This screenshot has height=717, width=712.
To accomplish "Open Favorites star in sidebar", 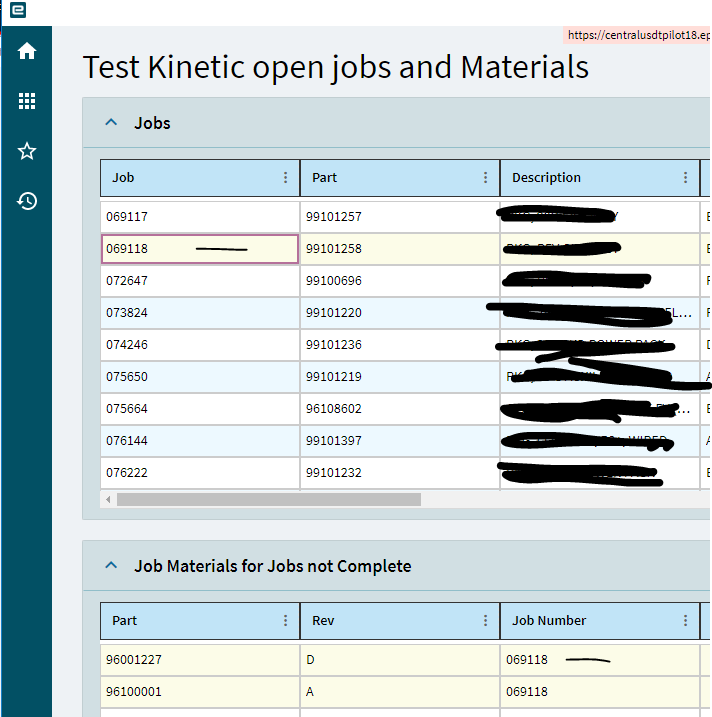I will click(27, 151).
